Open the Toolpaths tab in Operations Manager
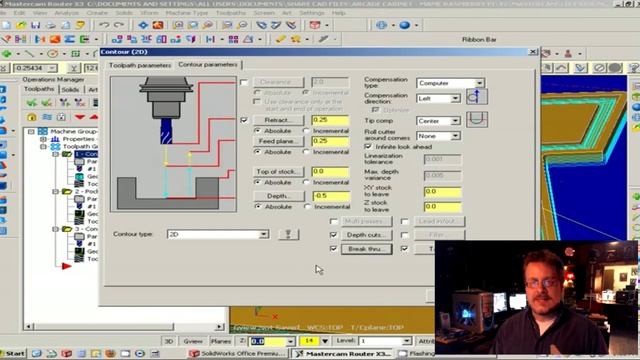The width and height of the screenshot is (640, 360). 39,89
